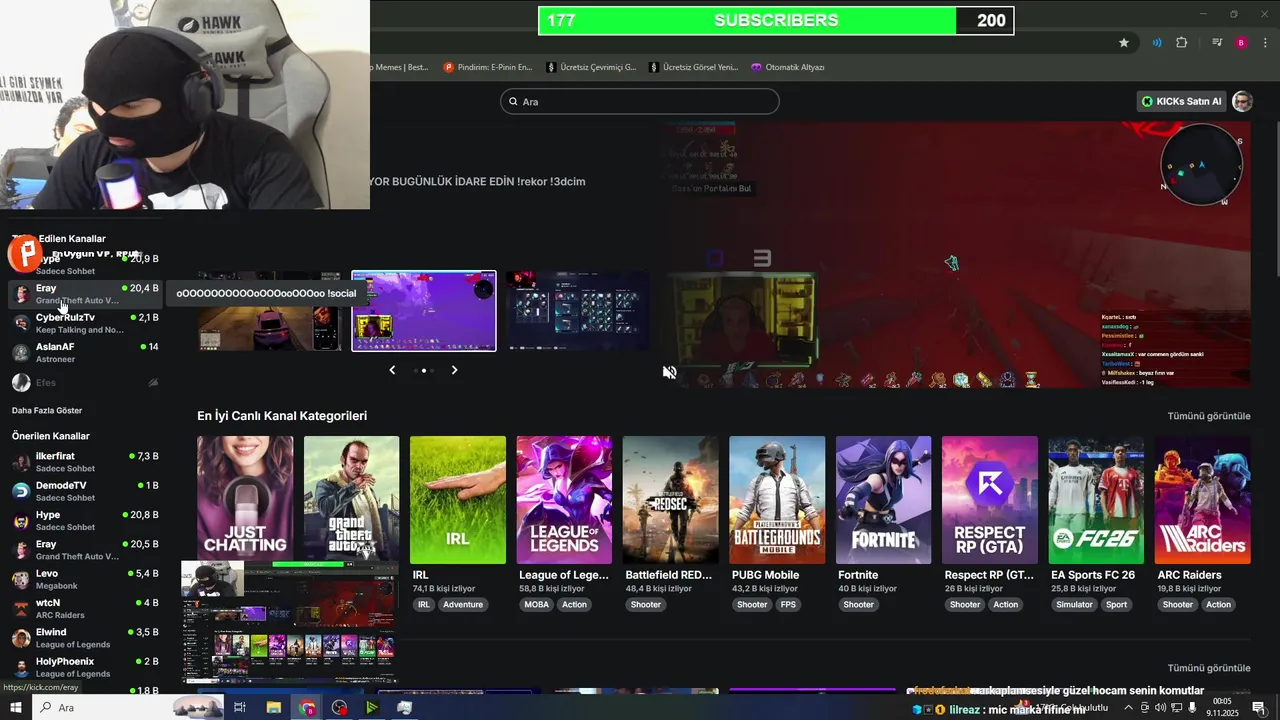Screen dimensions: 1280x720
Task: Open the Windows notification center icon
Action: tap(1259, 708)
